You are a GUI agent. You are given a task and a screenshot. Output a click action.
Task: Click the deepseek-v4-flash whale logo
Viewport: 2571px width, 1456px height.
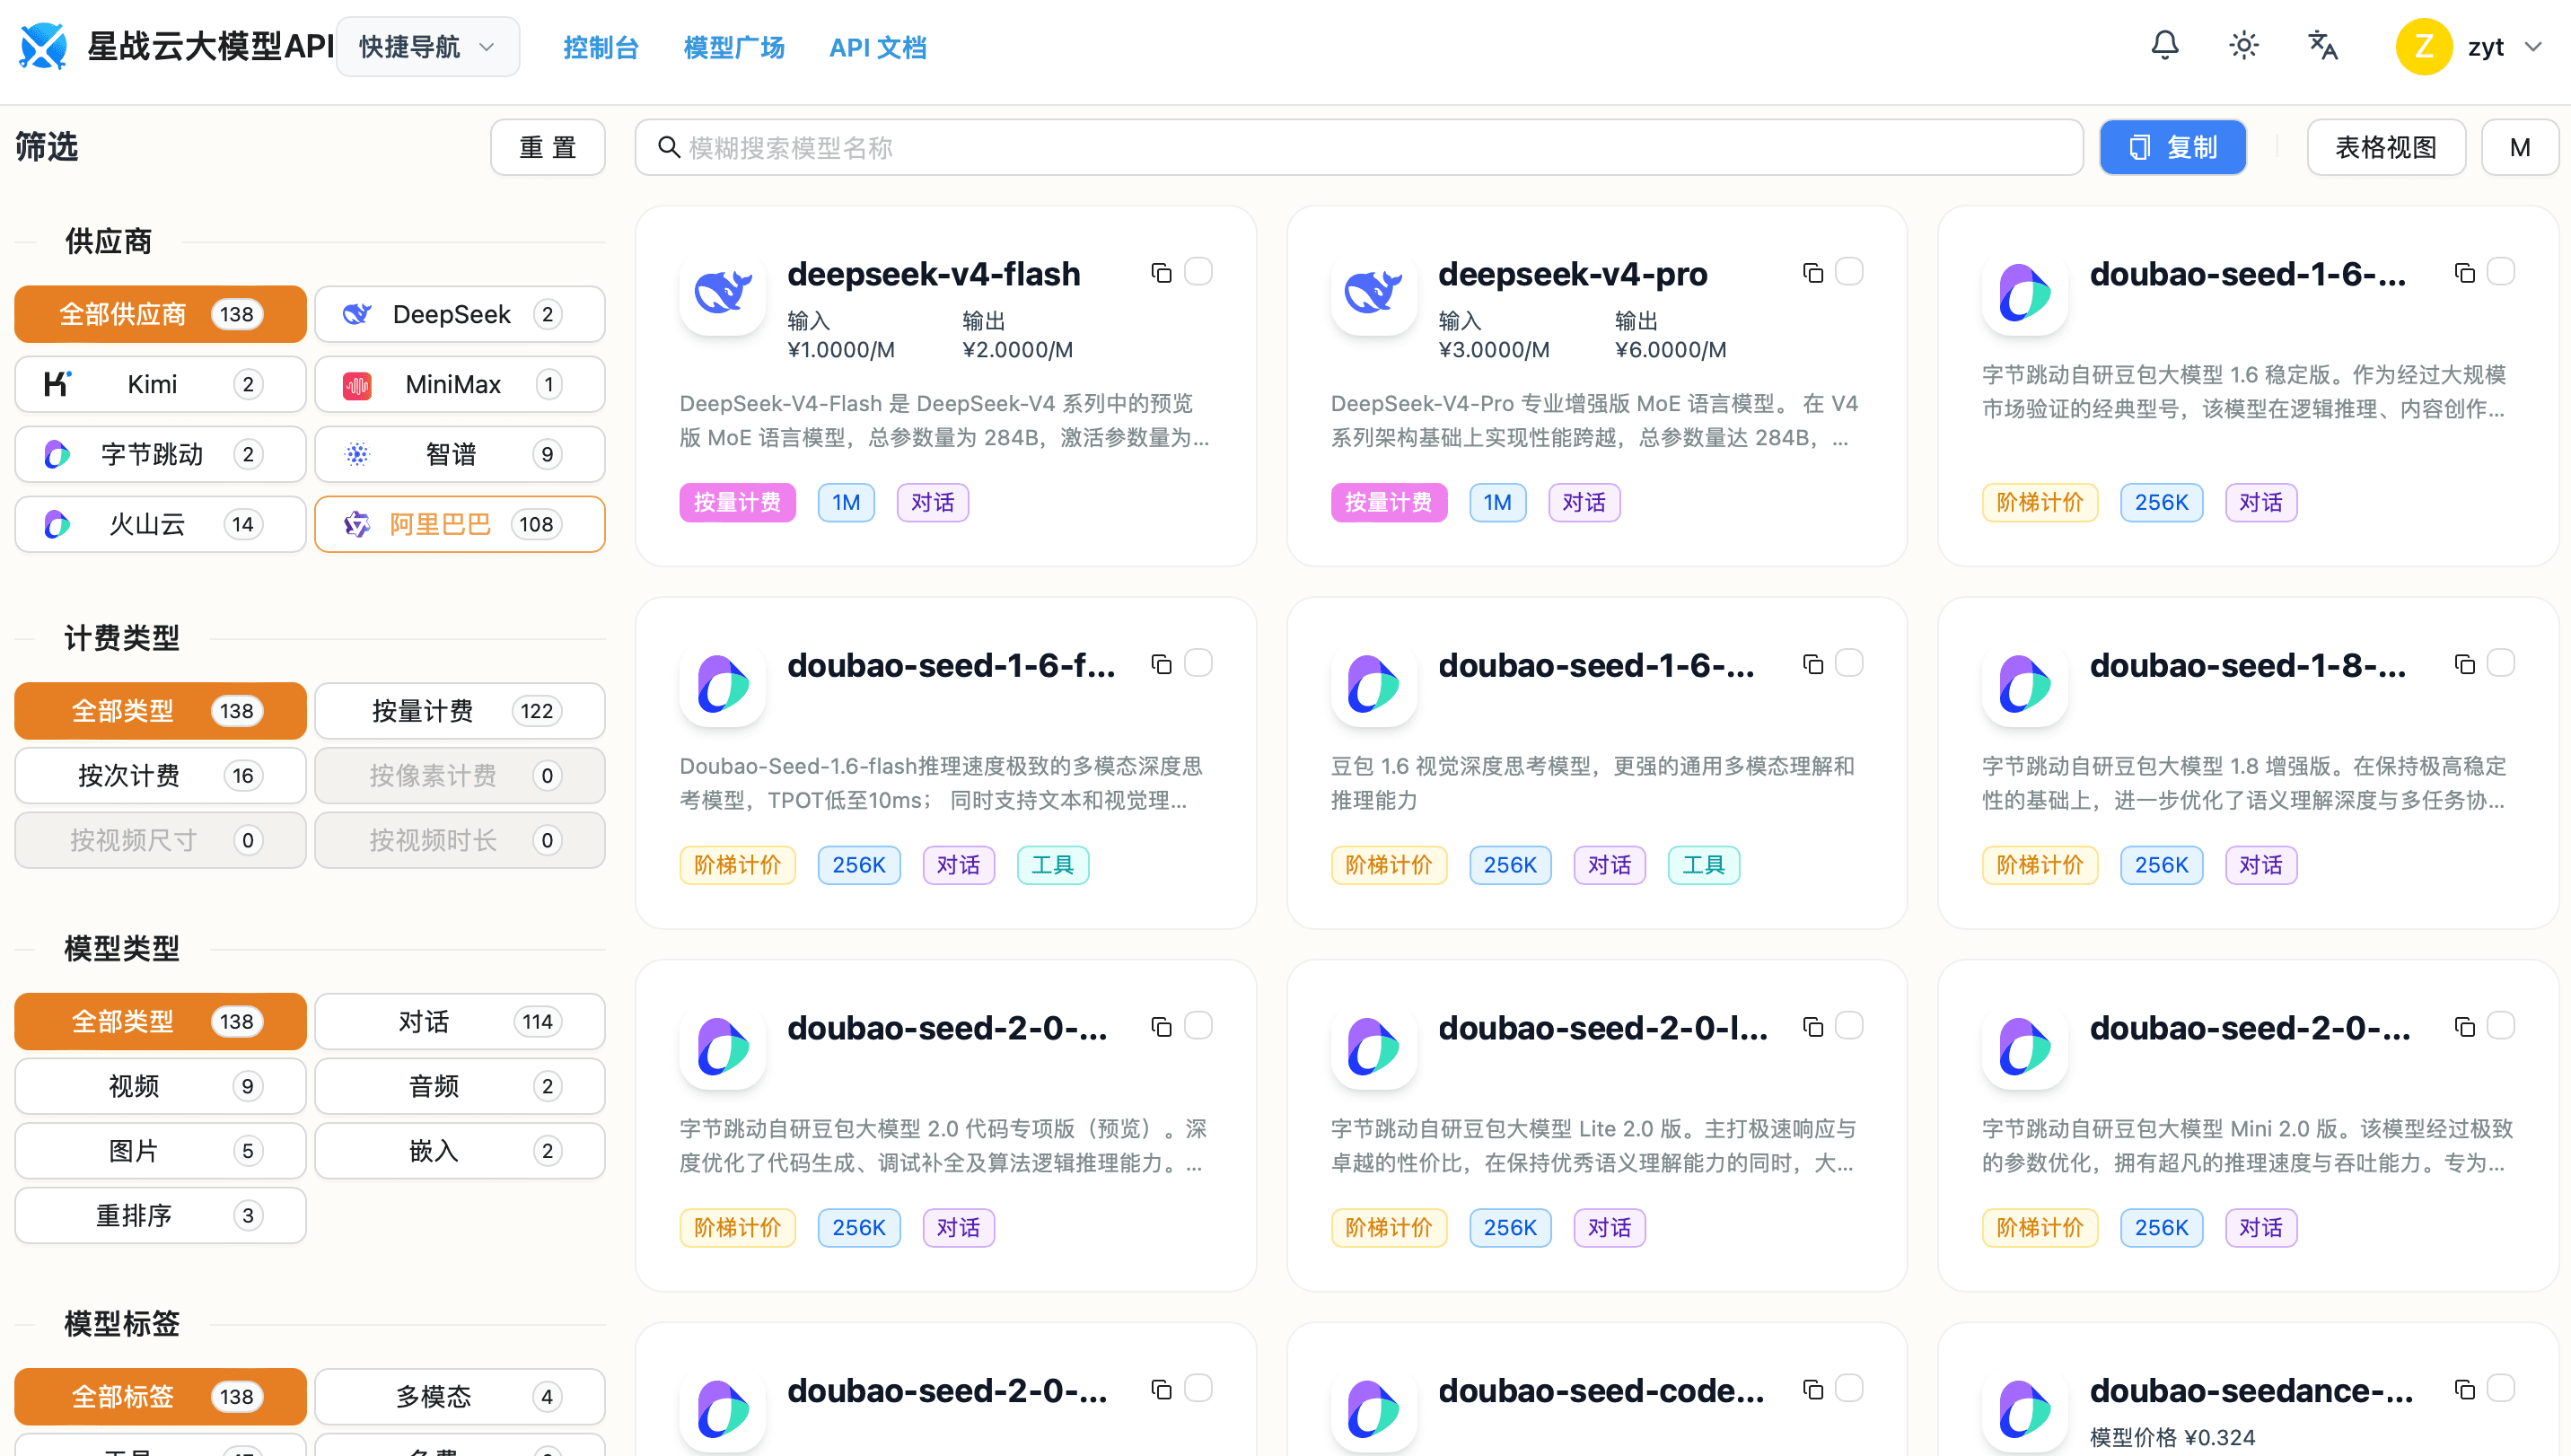[x=722, y=292]
